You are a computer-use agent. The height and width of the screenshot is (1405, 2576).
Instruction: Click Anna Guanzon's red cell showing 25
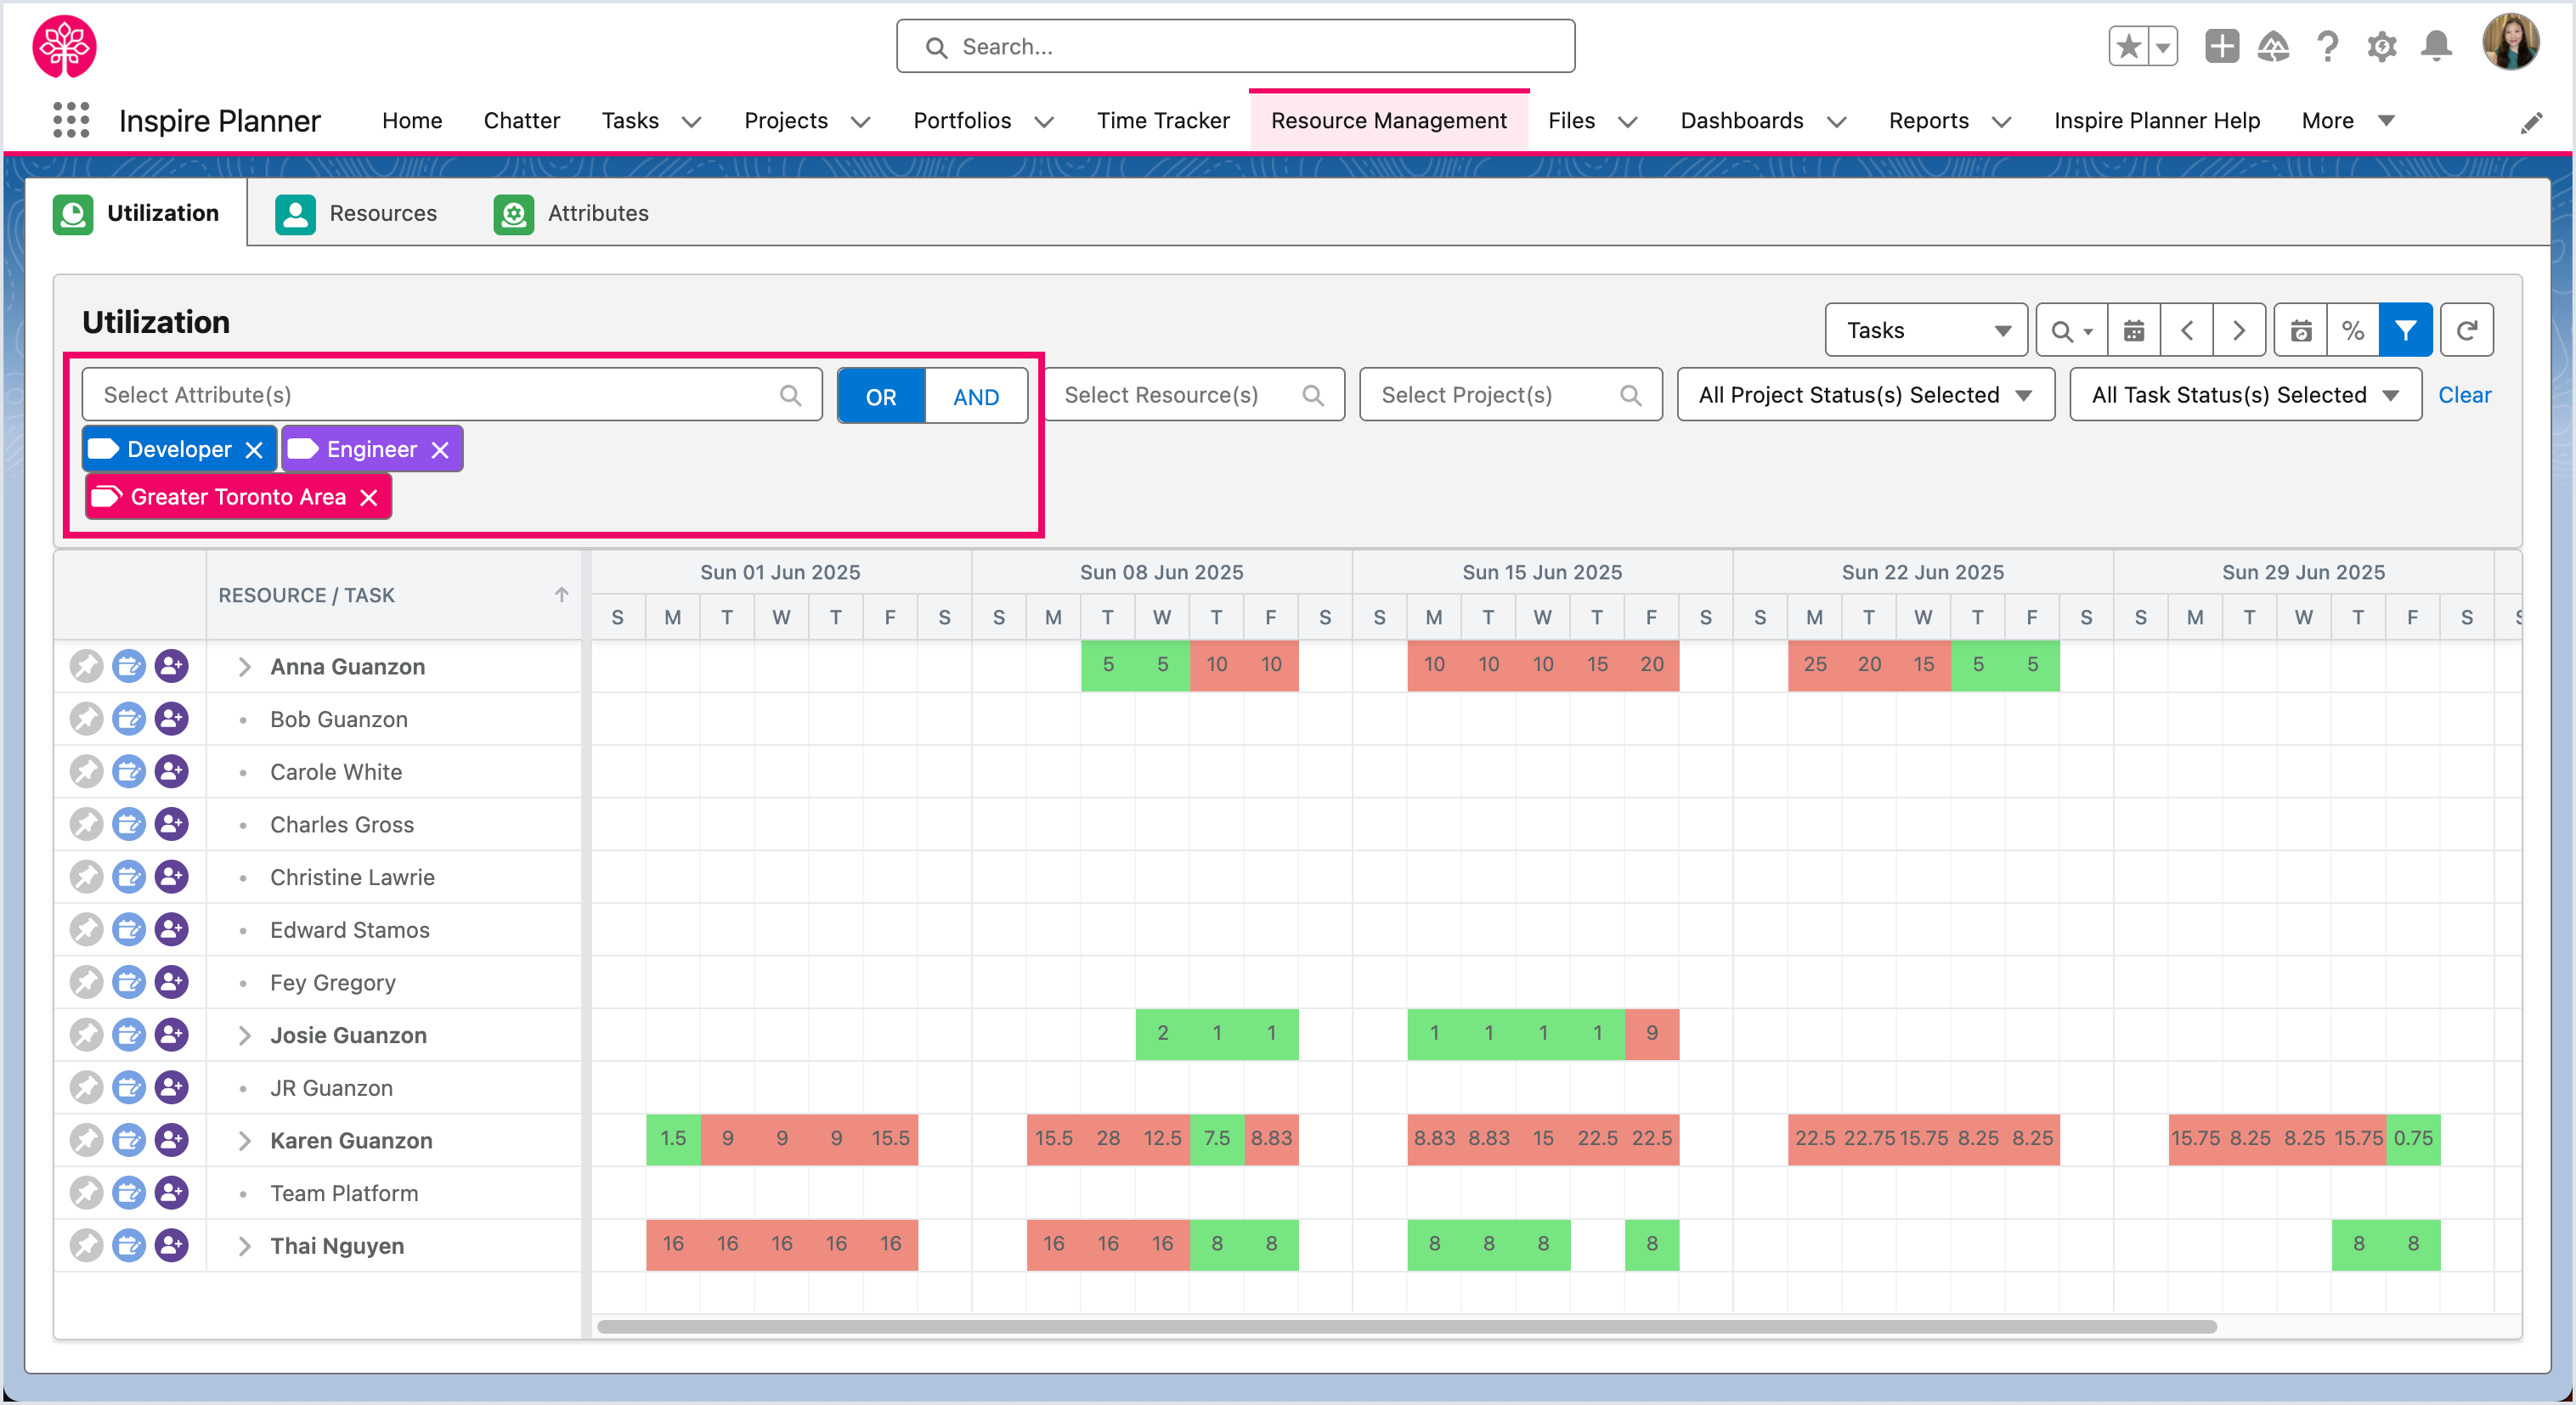click(1815, 665)
